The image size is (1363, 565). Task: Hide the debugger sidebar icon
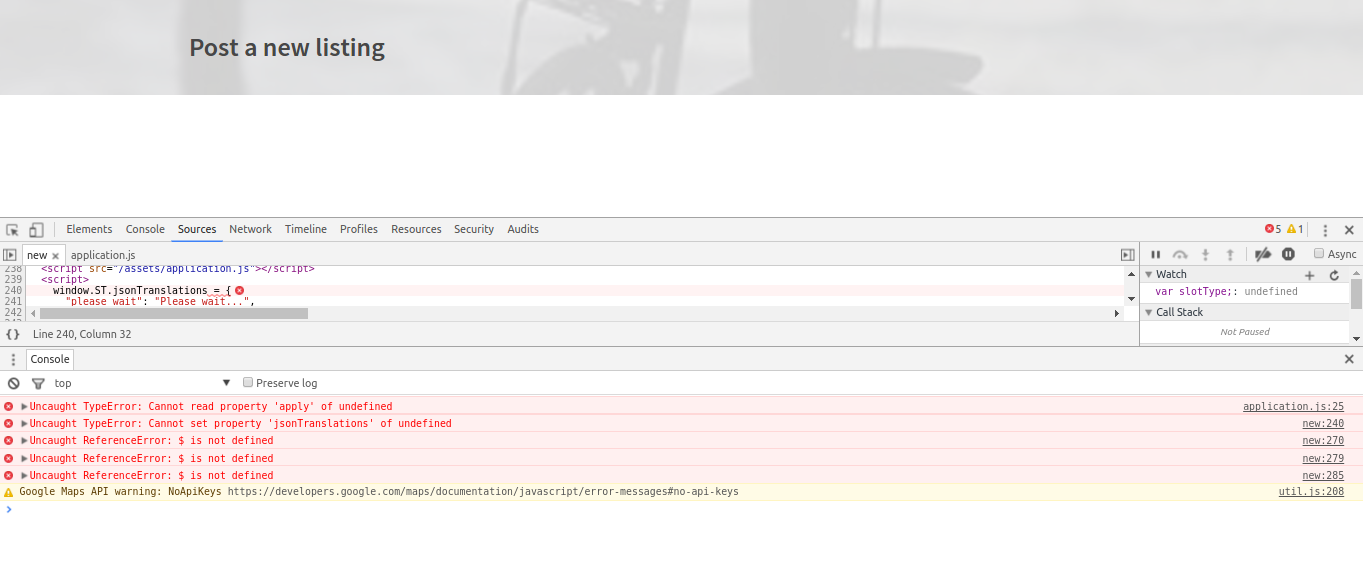click(x=1128, y=255)
